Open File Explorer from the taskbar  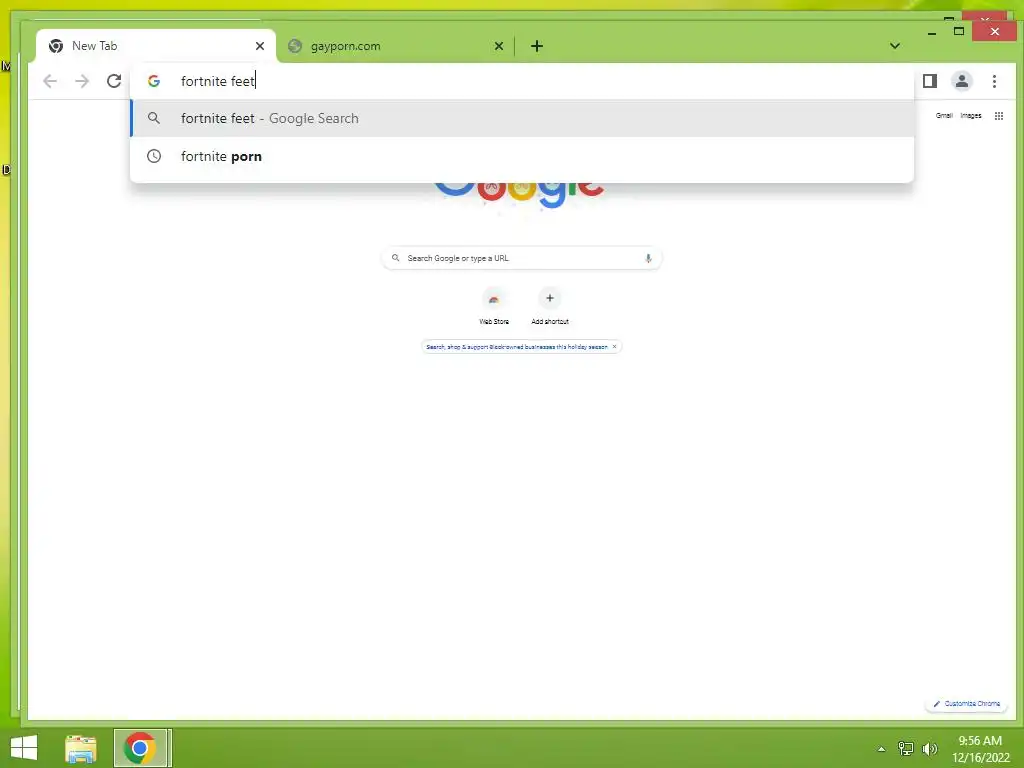[x=81, y=748]
